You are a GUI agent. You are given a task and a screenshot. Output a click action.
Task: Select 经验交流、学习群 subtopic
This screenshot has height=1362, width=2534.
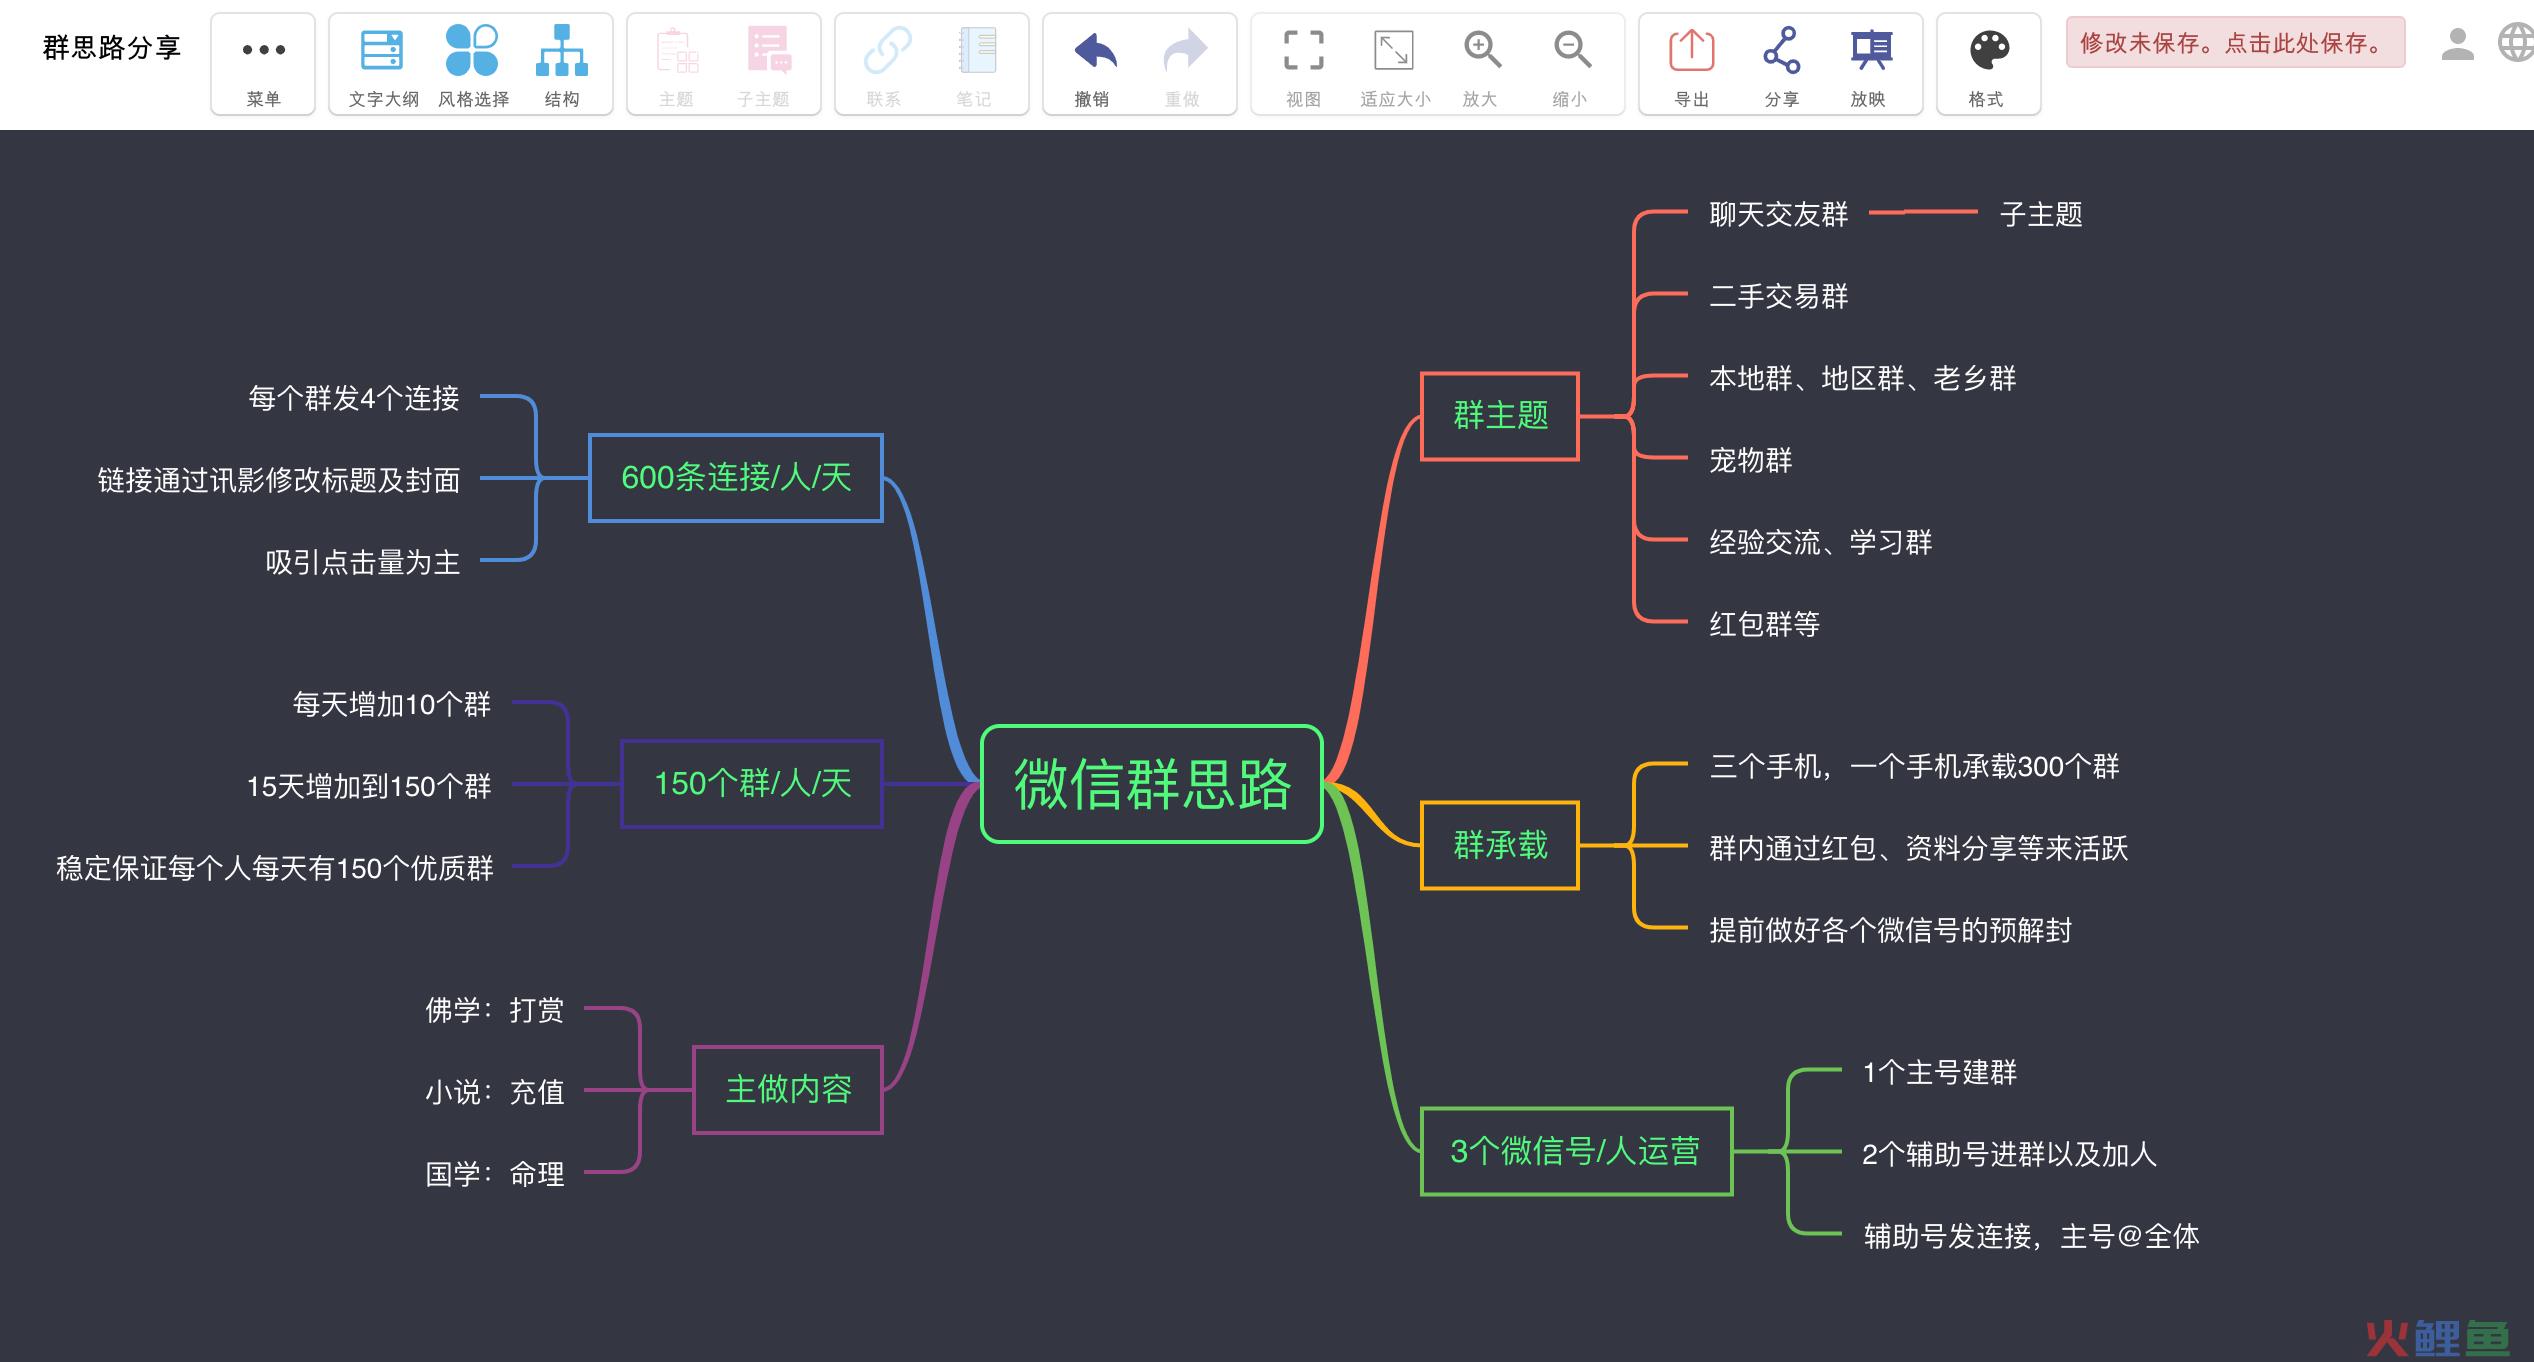point(1821,542)
